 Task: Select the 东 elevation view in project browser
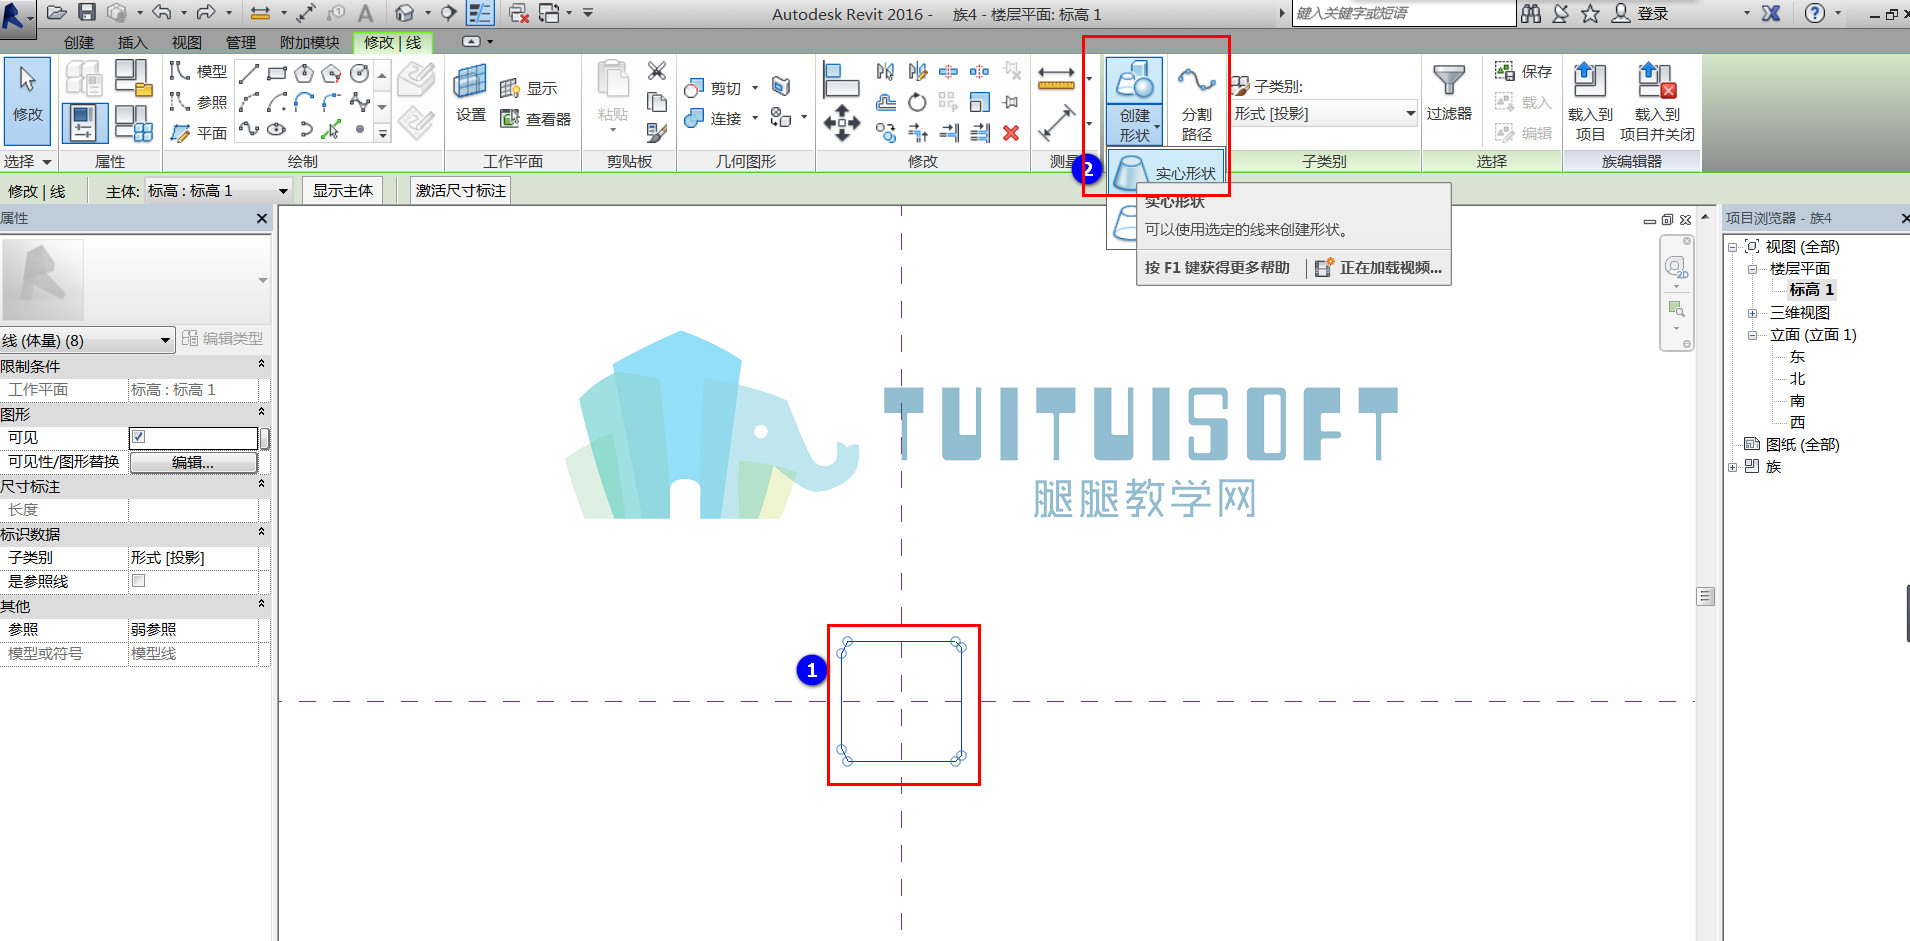pyautogui.click(x=1797, y=357)
